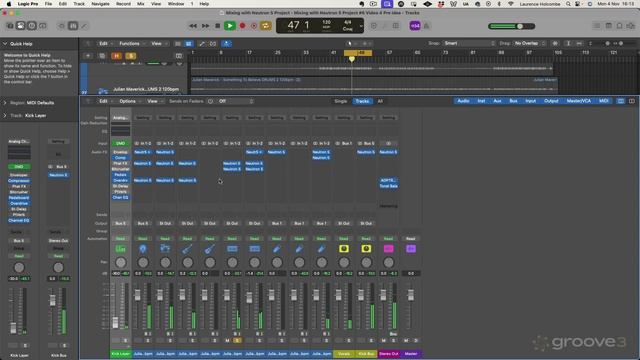Toggle the Show Automation button in tracks toolbar

pyautogui.click(x=202, y=44)
